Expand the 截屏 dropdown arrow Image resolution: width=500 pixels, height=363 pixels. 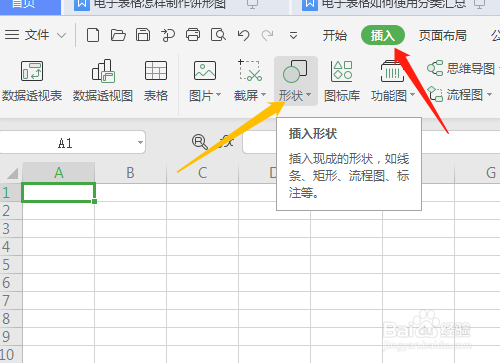[x=263, y=95]
